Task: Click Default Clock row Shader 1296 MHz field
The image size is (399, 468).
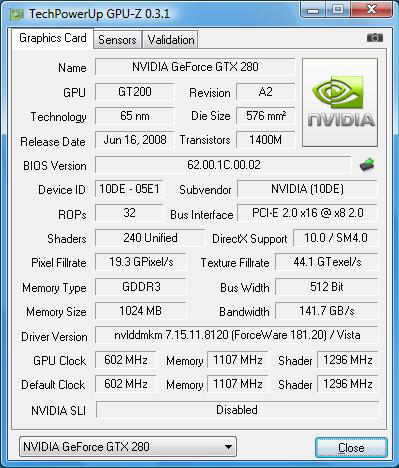Action: [x=348, y=384]
